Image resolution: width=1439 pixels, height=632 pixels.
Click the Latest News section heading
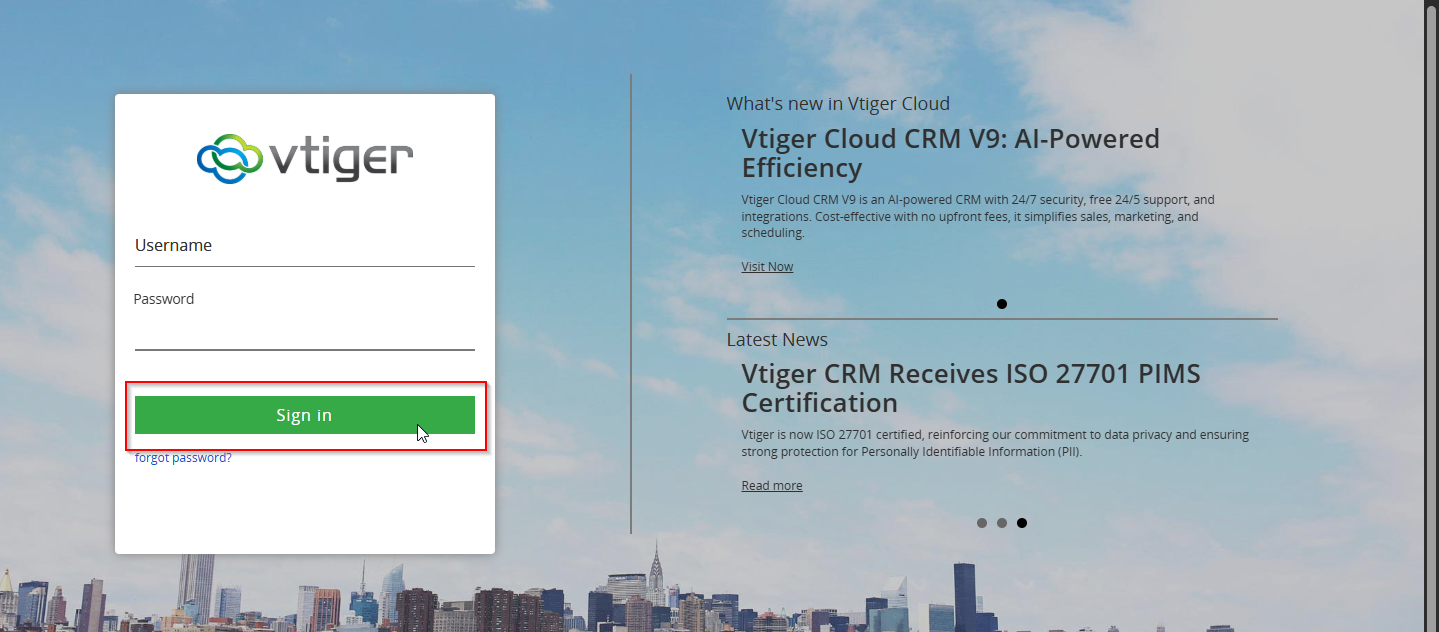(x=777, y=340)
